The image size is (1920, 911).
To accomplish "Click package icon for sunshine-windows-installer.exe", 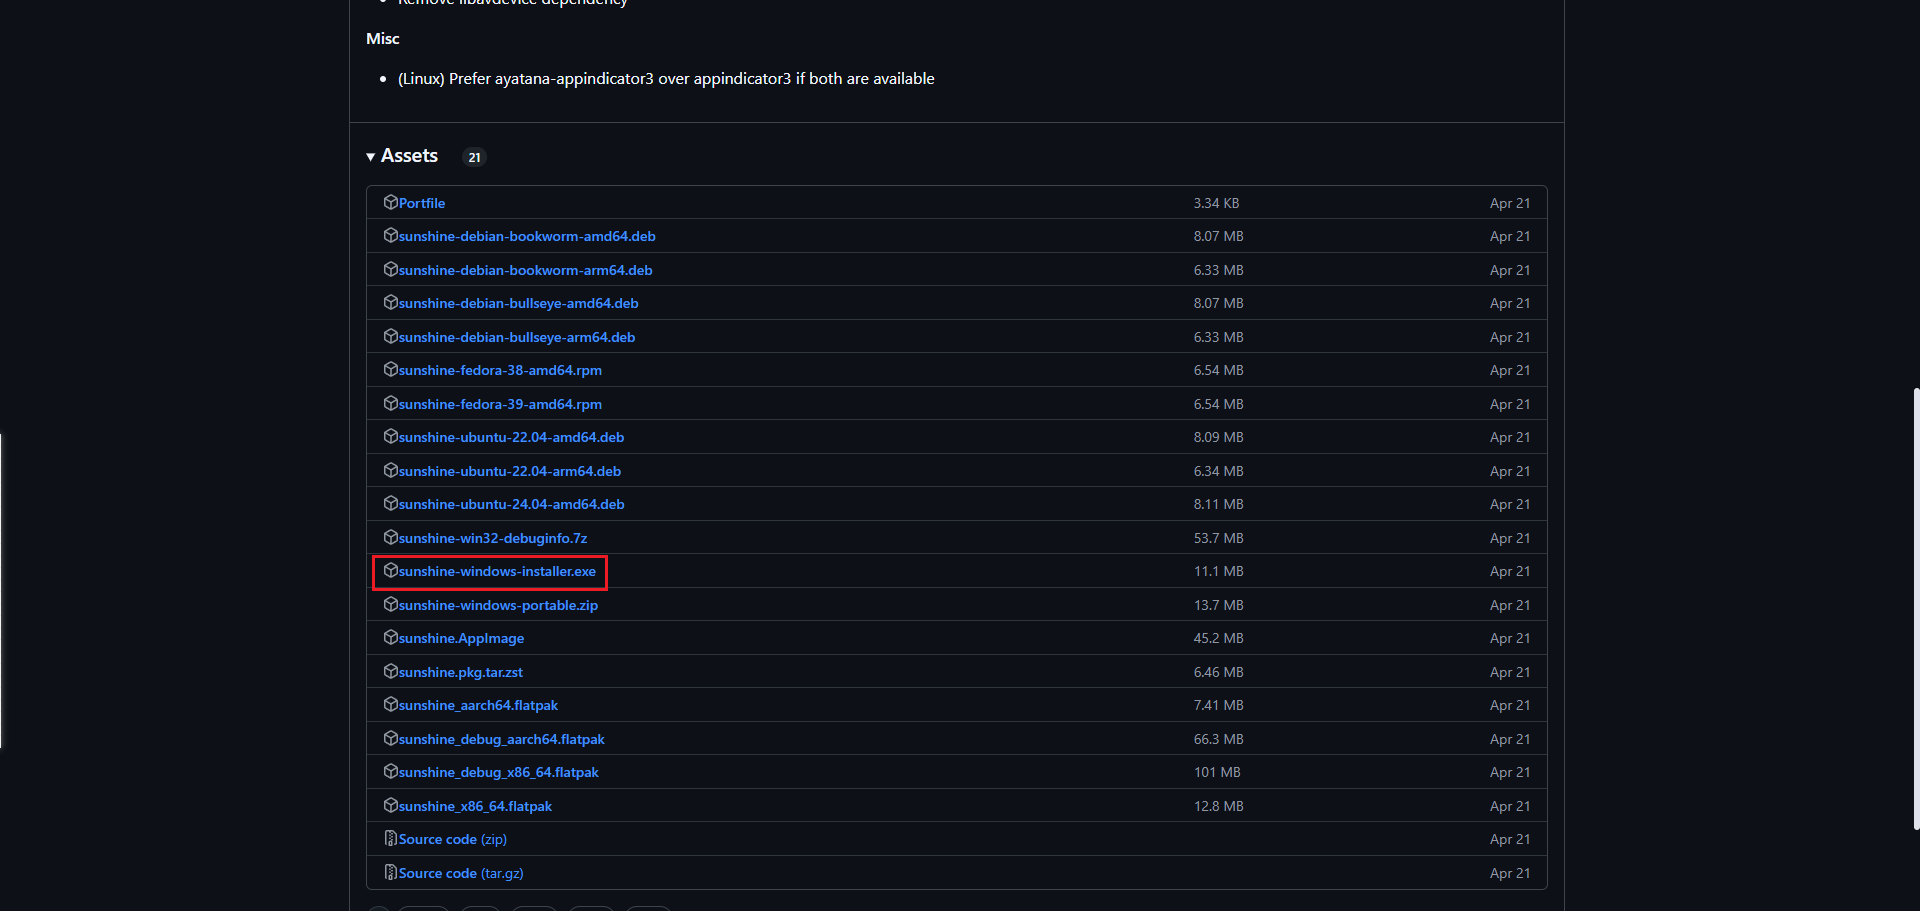I will 391,571.
